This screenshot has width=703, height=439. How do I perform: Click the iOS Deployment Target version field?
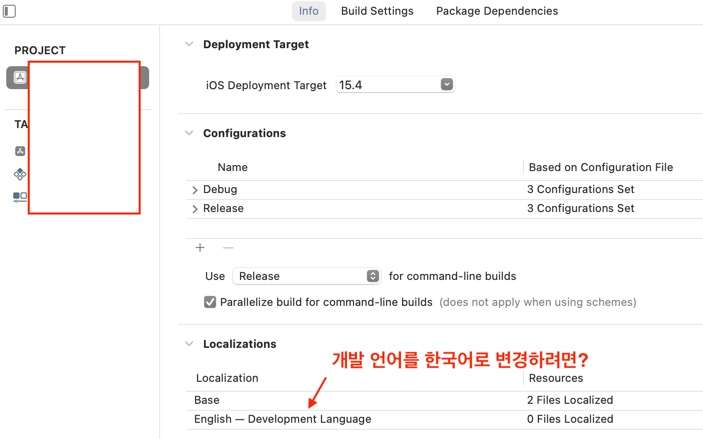click(x=386, y=85)
